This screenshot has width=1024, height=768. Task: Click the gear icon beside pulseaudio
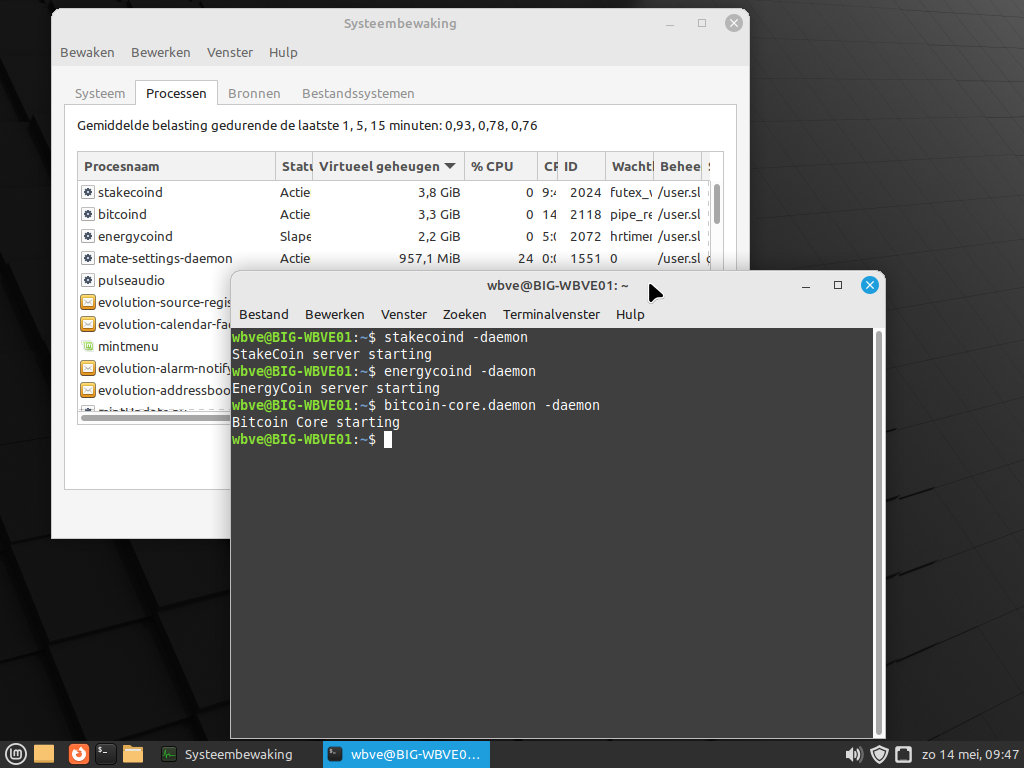click(x=88, y=280)
